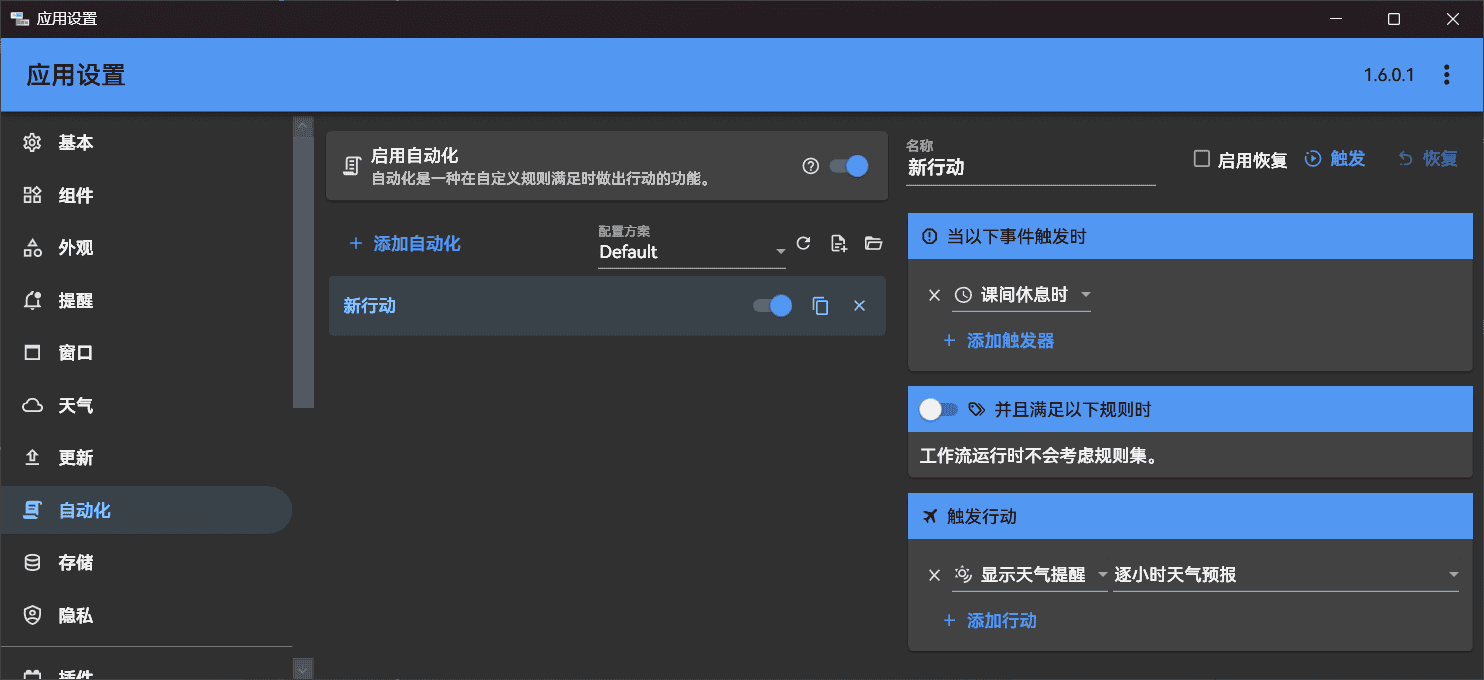Select the 提醒 notifications settings icon
Image resolution: width=1484 pixels, height=680 pixels.
coord(31,300)
